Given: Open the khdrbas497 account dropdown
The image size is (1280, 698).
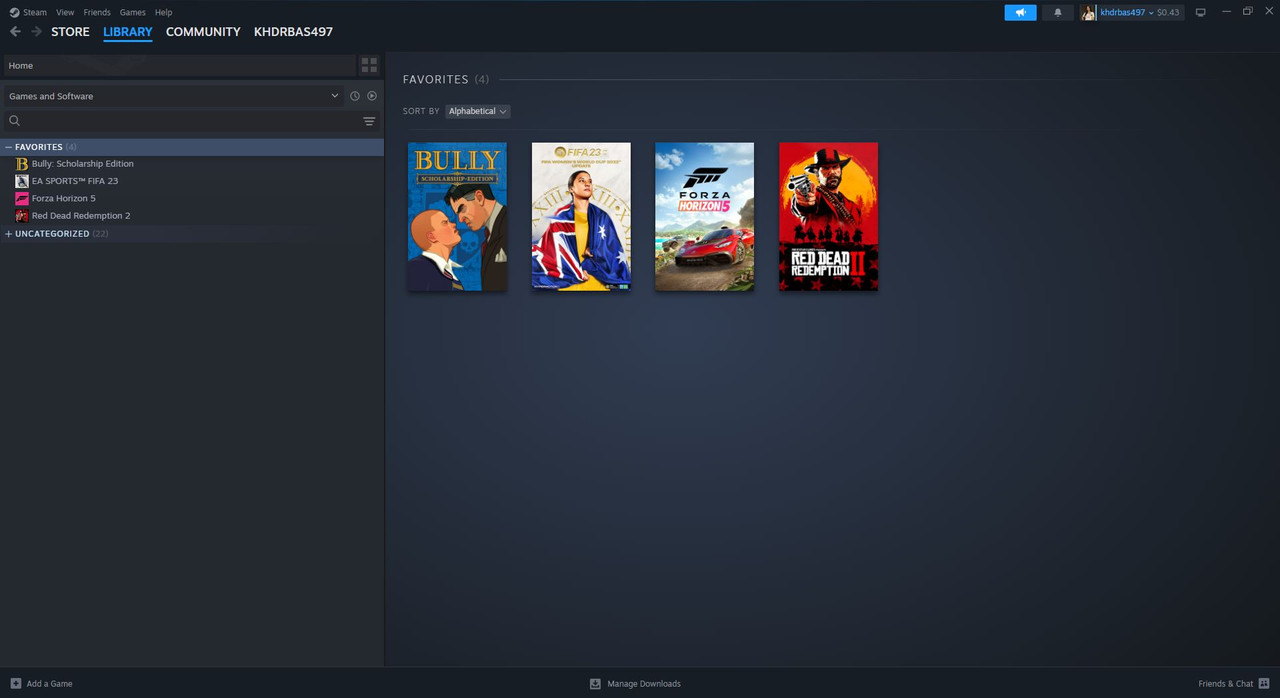Looking at the screenshot, I should (1127, 12).
